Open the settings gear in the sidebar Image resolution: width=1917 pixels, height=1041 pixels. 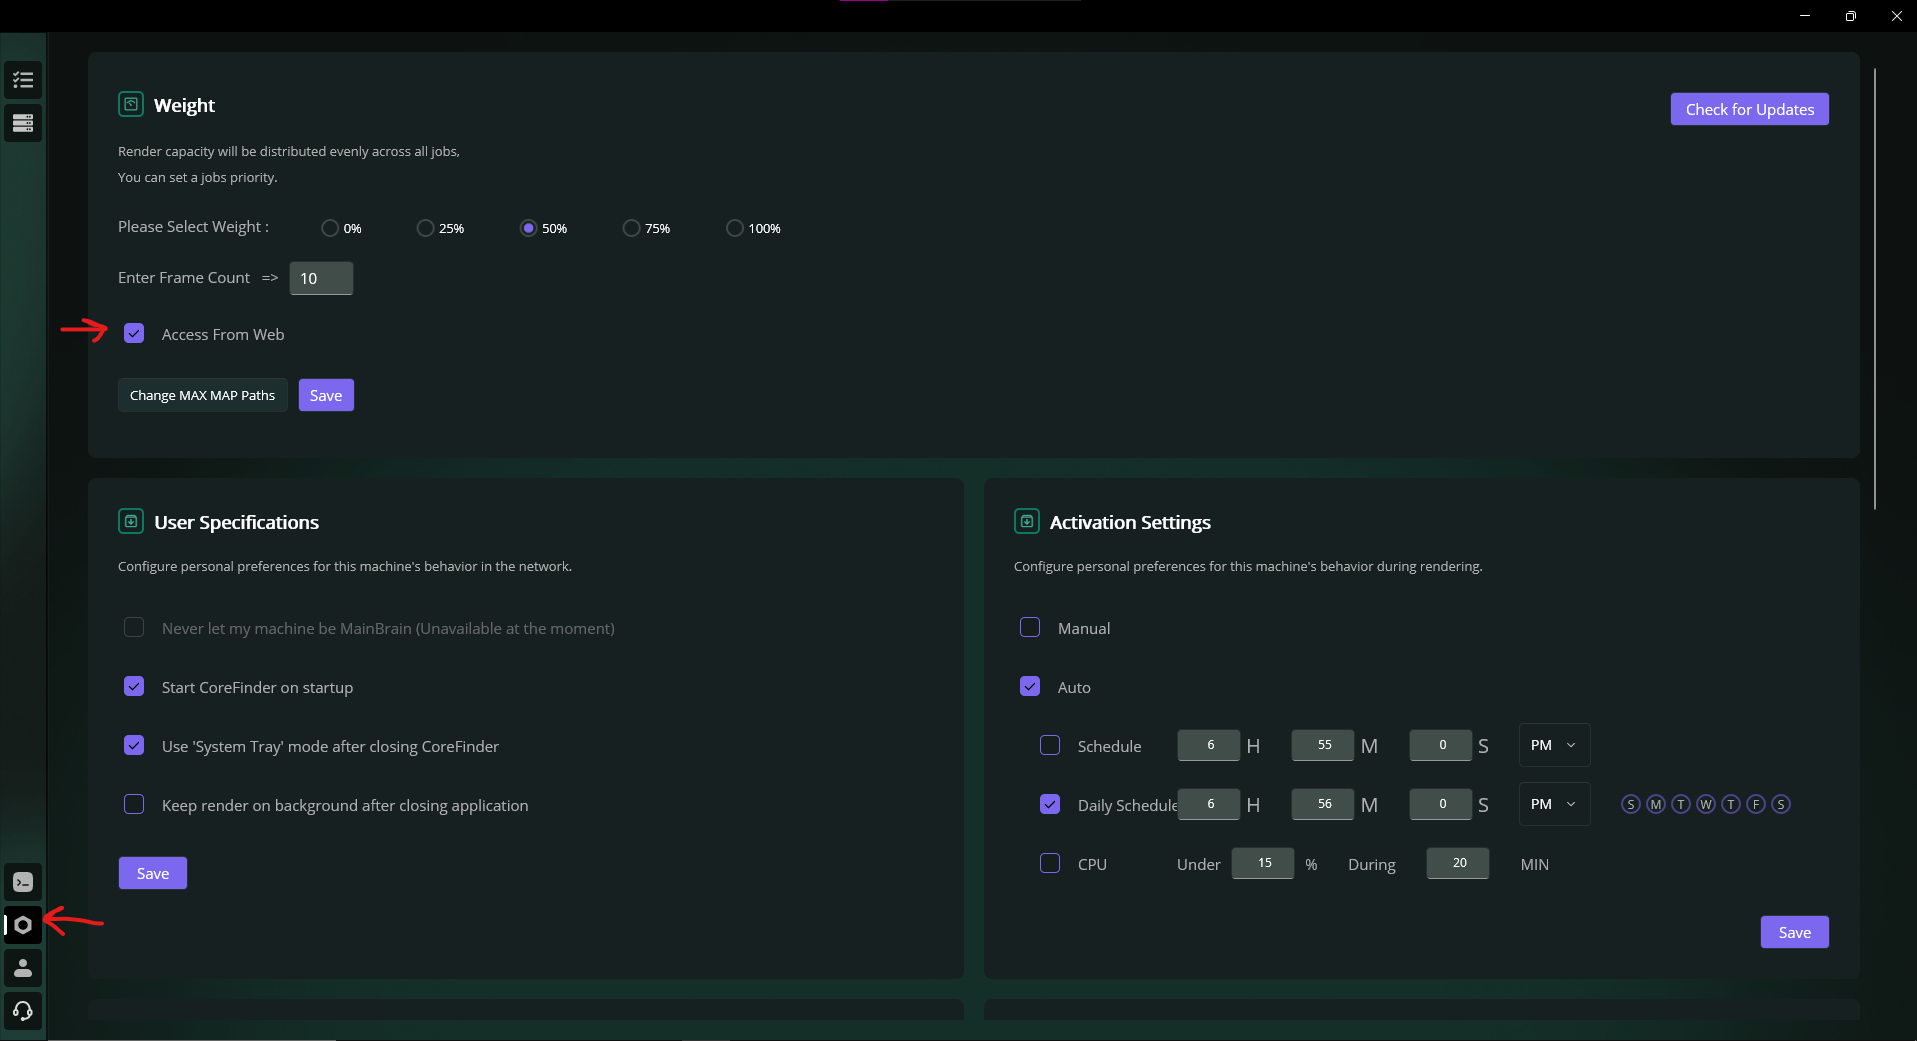click(23, 925)
